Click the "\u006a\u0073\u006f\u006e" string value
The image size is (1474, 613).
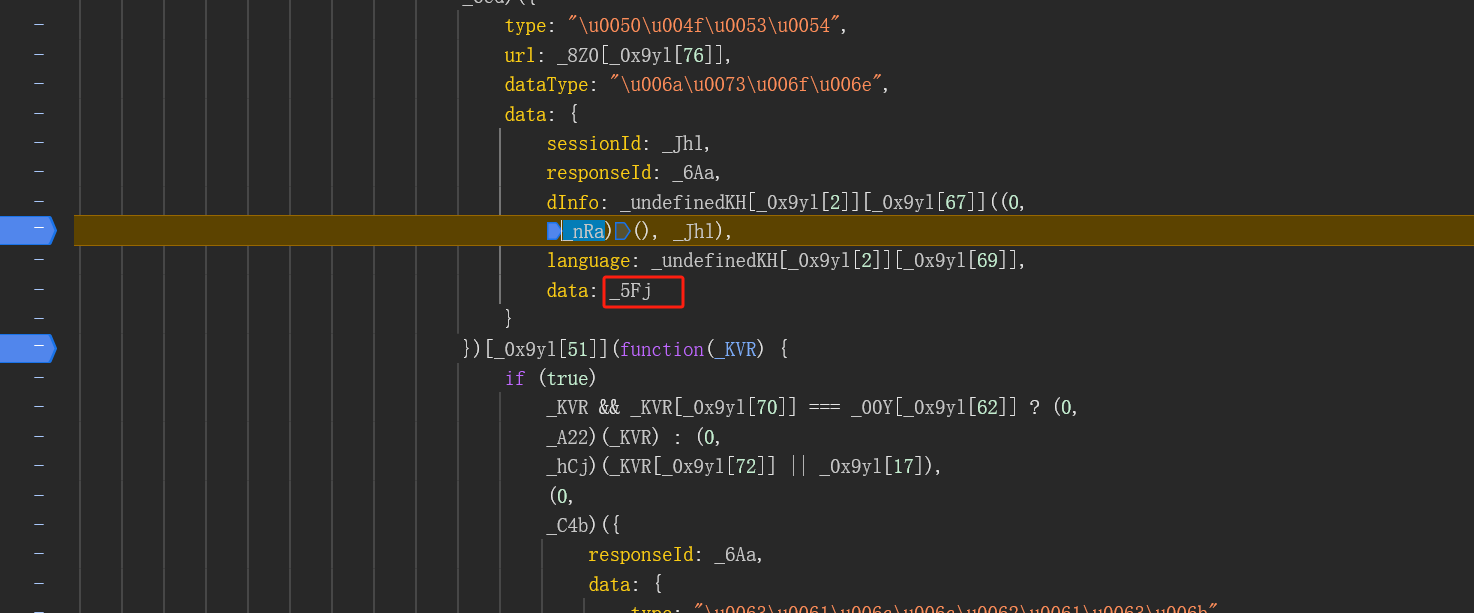pyautogui.click(x=746, y=85)
